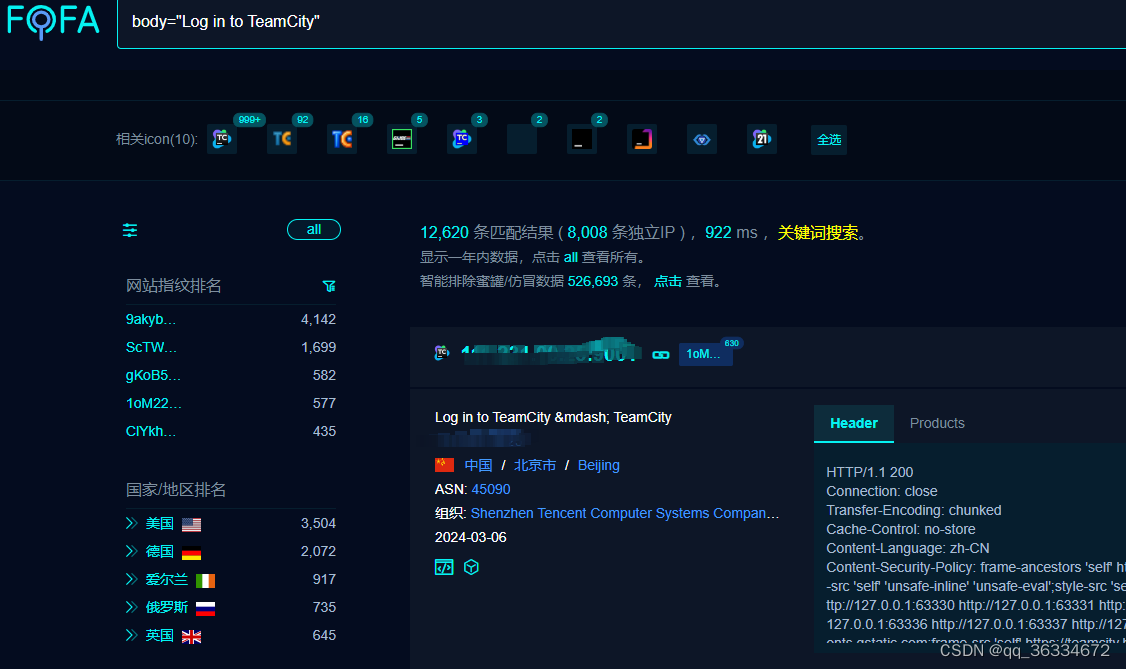Open the page source code icon
The image size is (1126, 669).
[445, 567]
